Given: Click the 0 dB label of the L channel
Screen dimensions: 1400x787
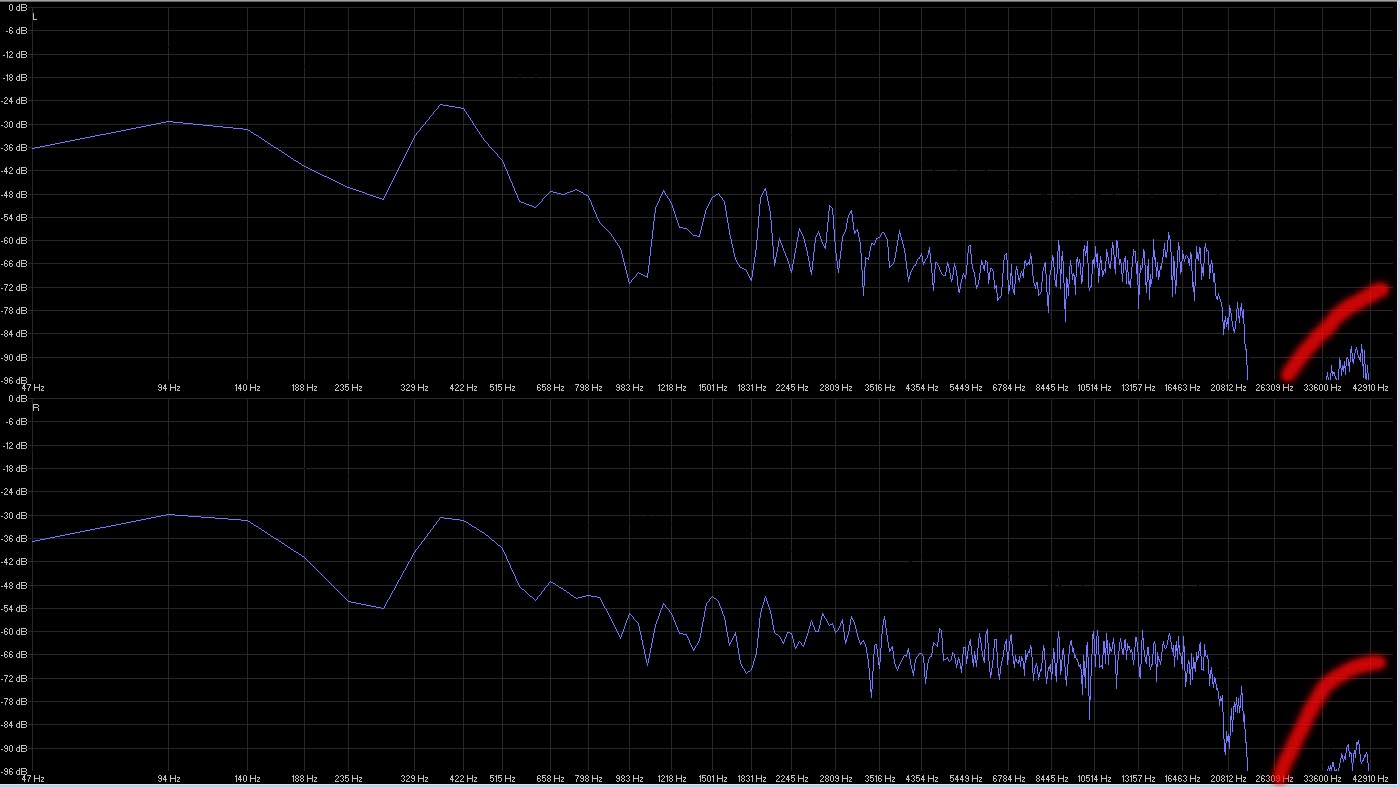Looking at the screenshot, I should click(x=17, y=7).
